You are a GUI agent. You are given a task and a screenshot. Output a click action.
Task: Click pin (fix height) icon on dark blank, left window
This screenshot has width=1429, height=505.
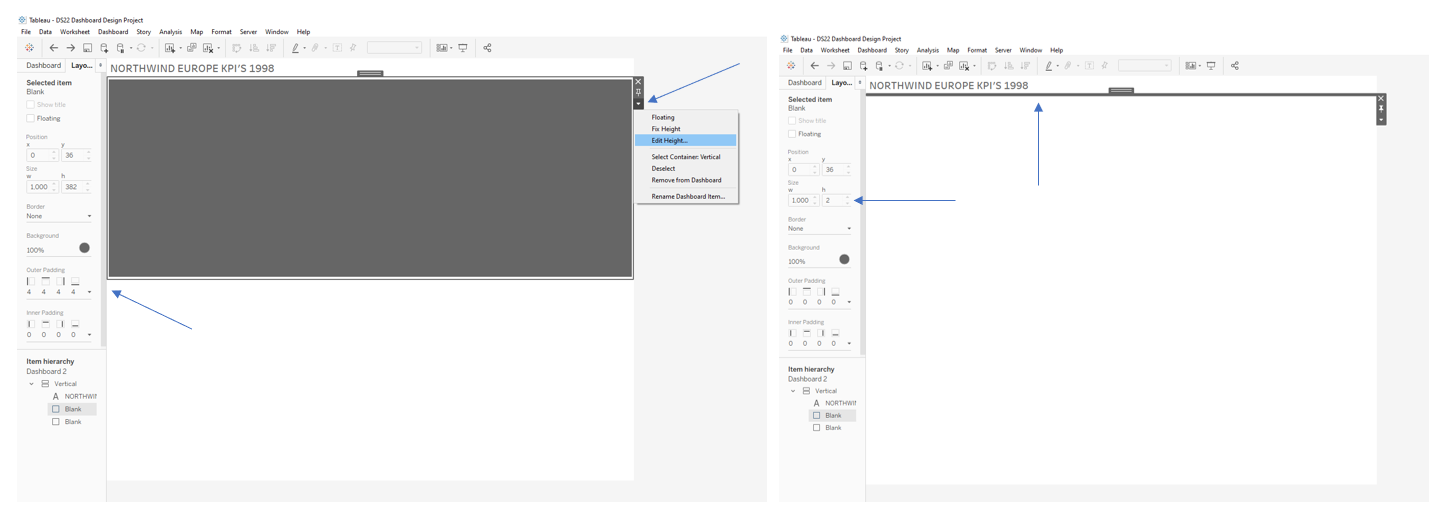pos(638,92)
